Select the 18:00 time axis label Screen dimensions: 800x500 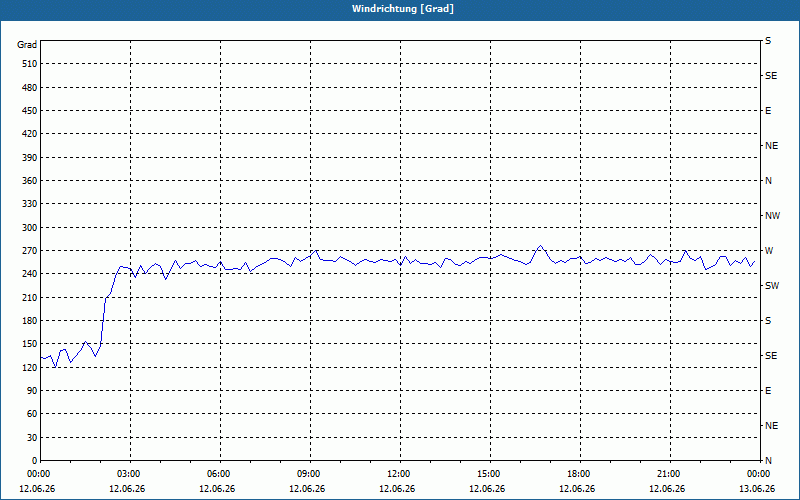pyautogui.click(x=579, y=474)
